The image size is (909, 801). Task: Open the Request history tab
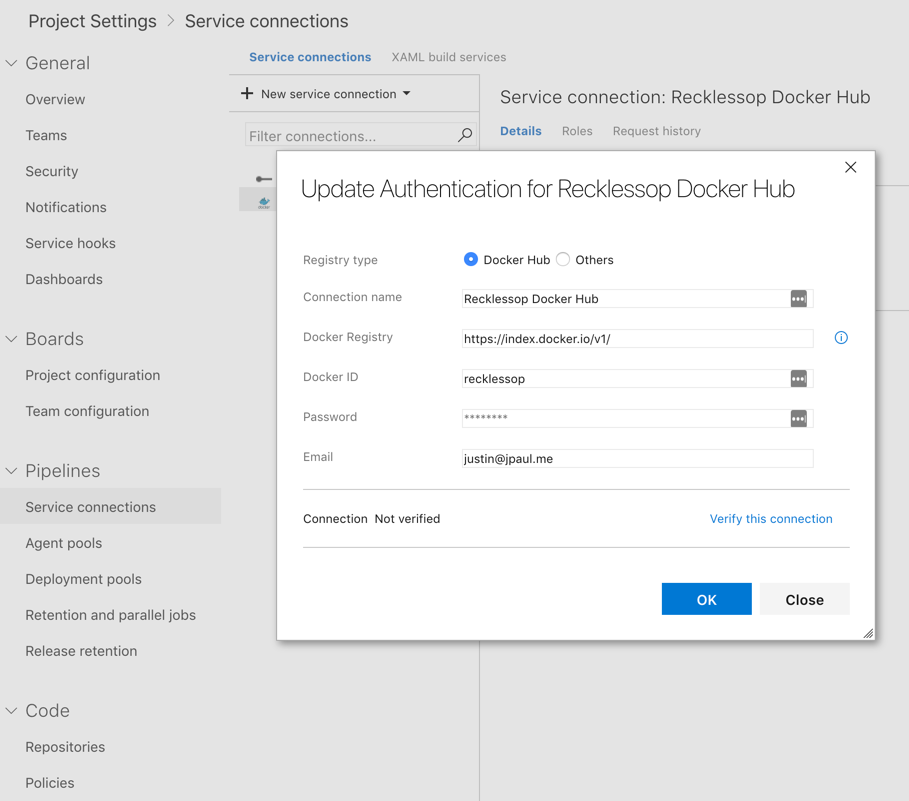coord(657,131)
